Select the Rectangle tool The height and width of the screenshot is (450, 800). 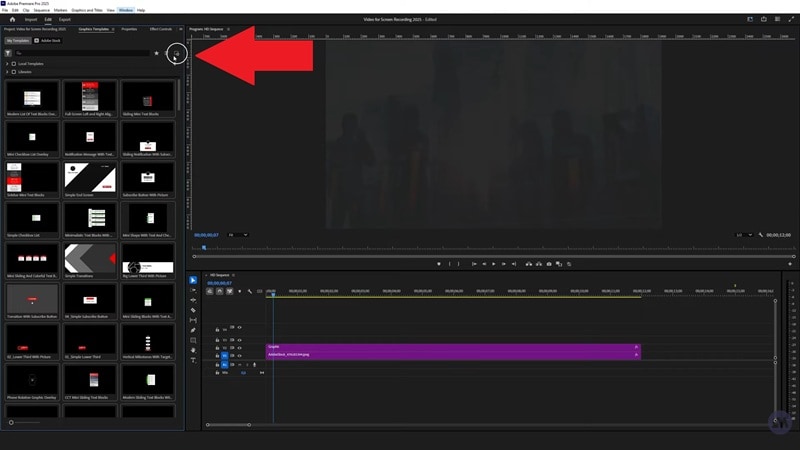click(x=193, y=340)
